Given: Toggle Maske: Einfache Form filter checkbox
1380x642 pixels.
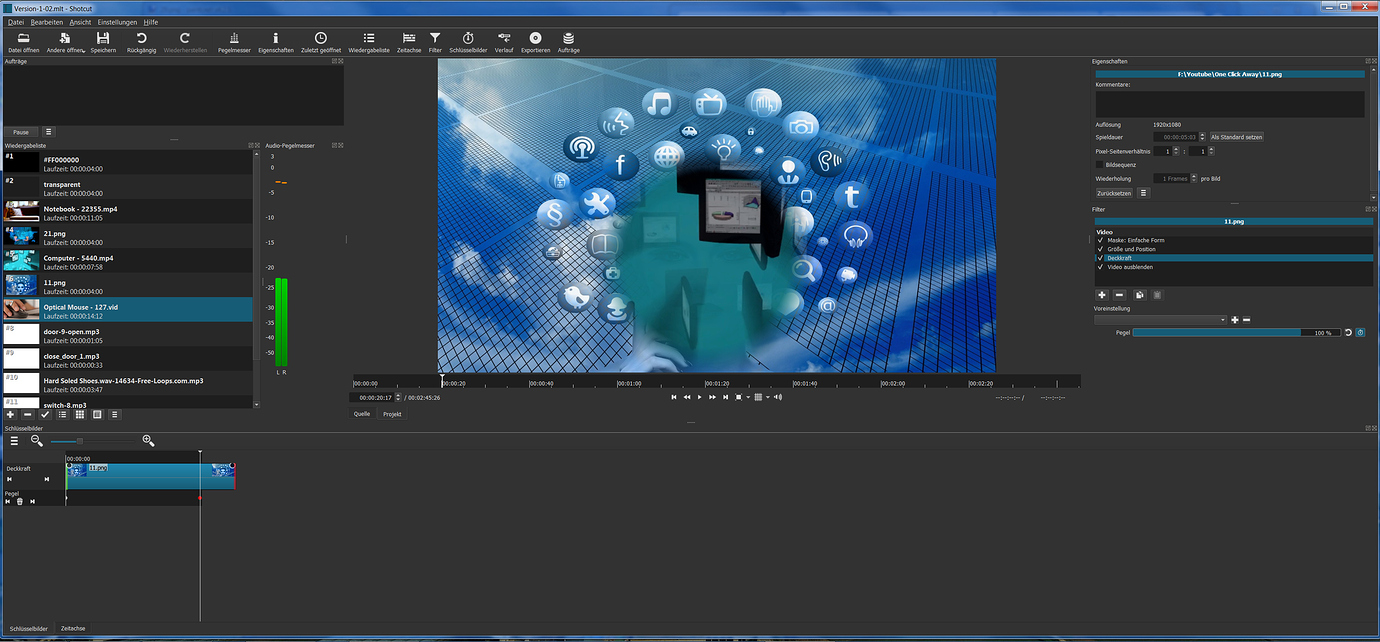Looking at the screenshot, I should pyautogui.click(x=1100, y=240).
